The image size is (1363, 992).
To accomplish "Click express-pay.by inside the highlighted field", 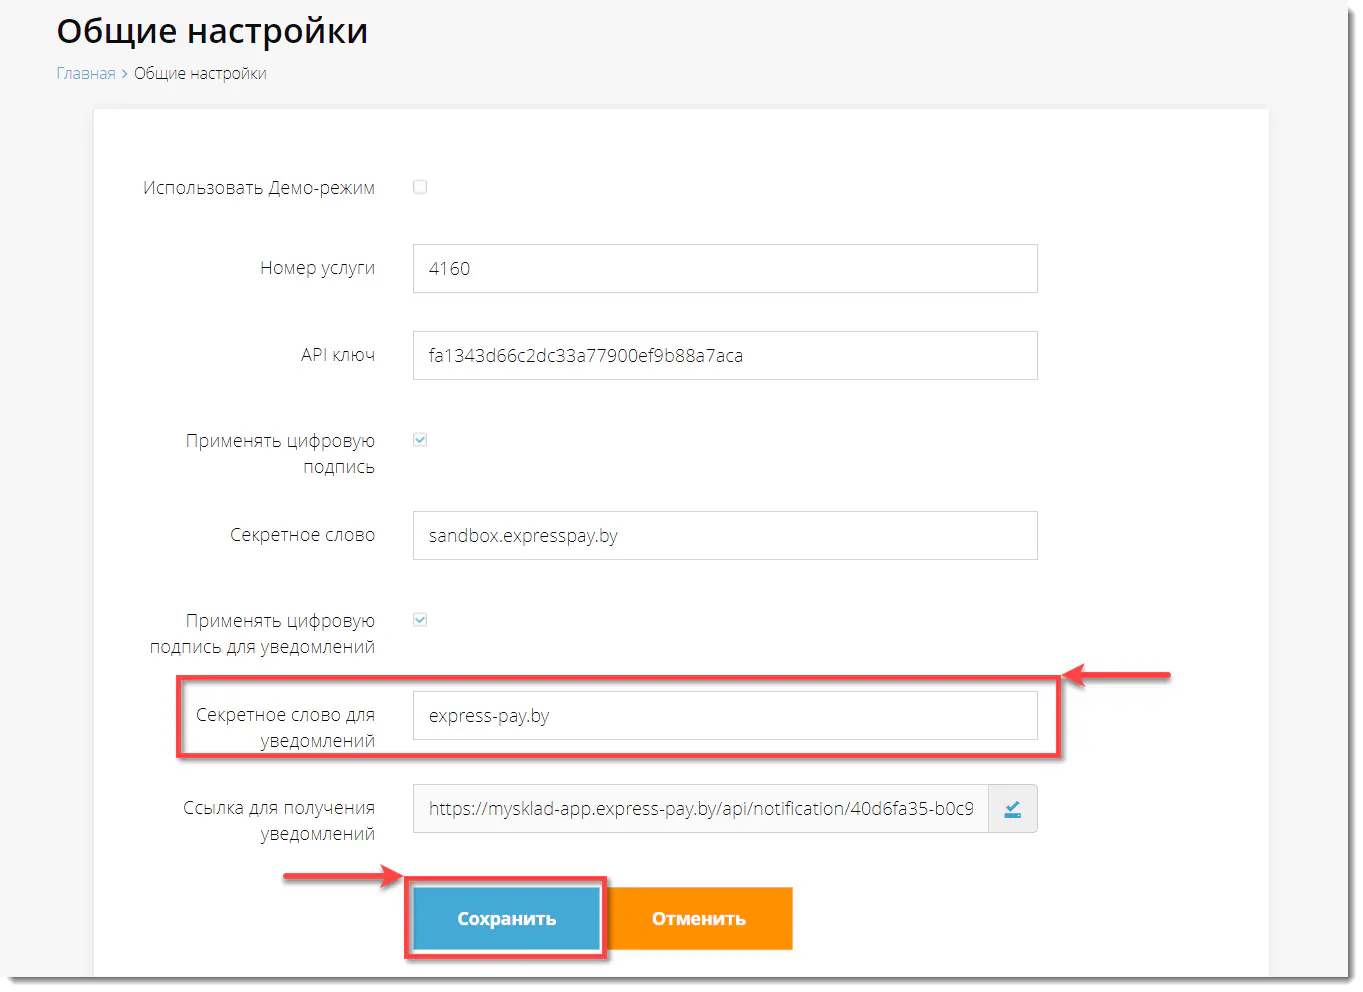I will pos(487,715).
